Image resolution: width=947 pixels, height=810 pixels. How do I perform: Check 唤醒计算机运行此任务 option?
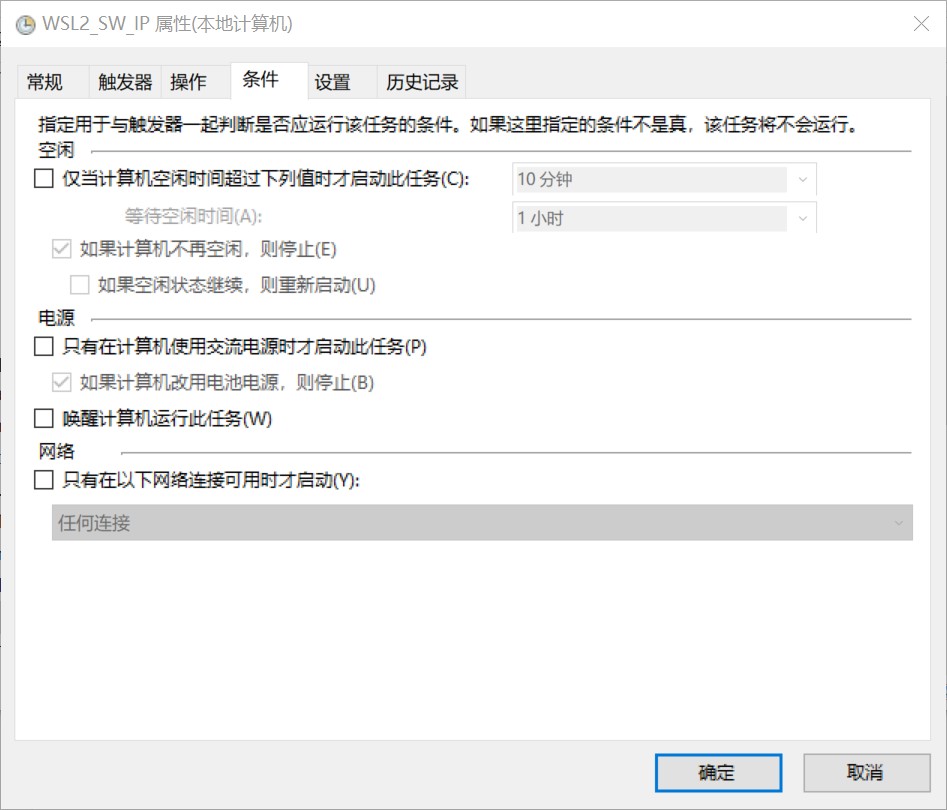[x=43, y=418]
